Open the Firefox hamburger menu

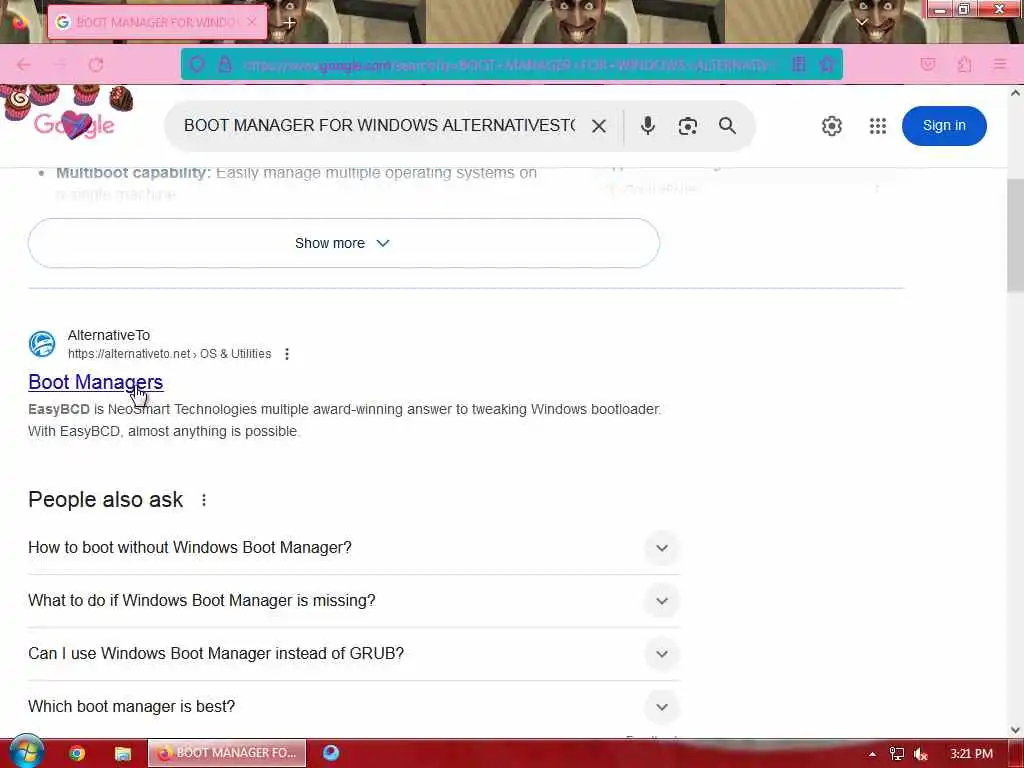[999, 65]
